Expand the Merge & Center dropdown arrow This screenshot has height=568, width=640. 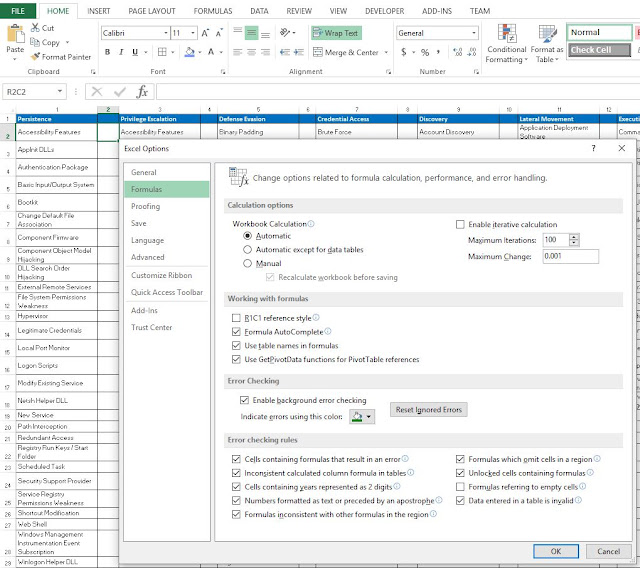tap(386, 53)
